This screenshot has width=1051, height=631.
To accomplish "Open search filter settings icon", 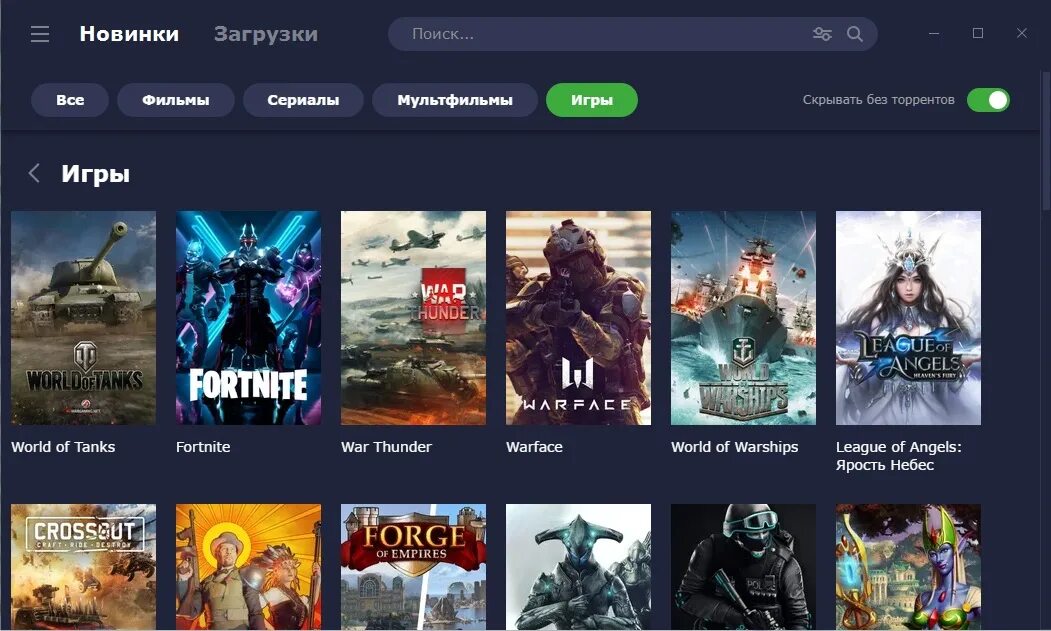I will pos(822,34).
